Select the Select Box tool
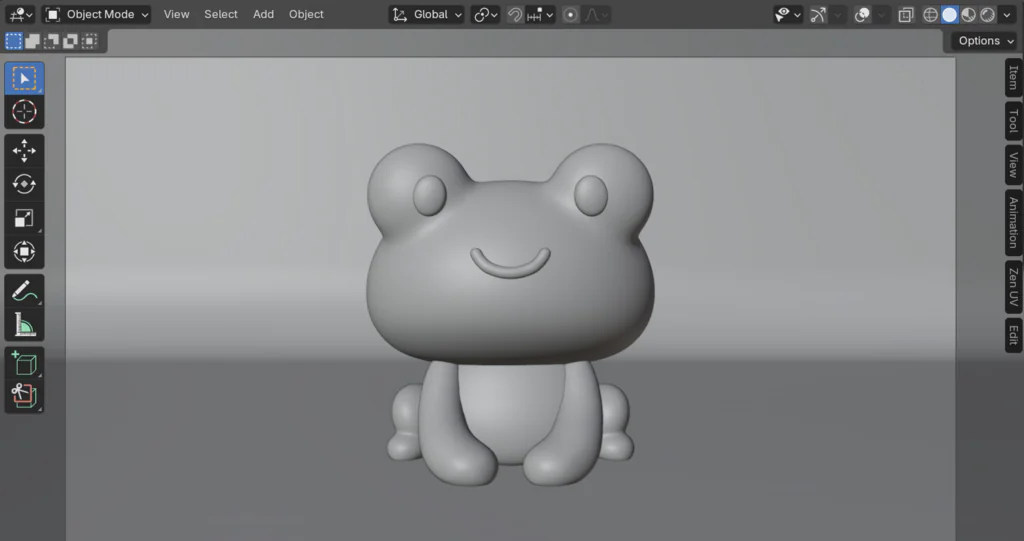This screenshot has height=541, width=1024. 24,78
